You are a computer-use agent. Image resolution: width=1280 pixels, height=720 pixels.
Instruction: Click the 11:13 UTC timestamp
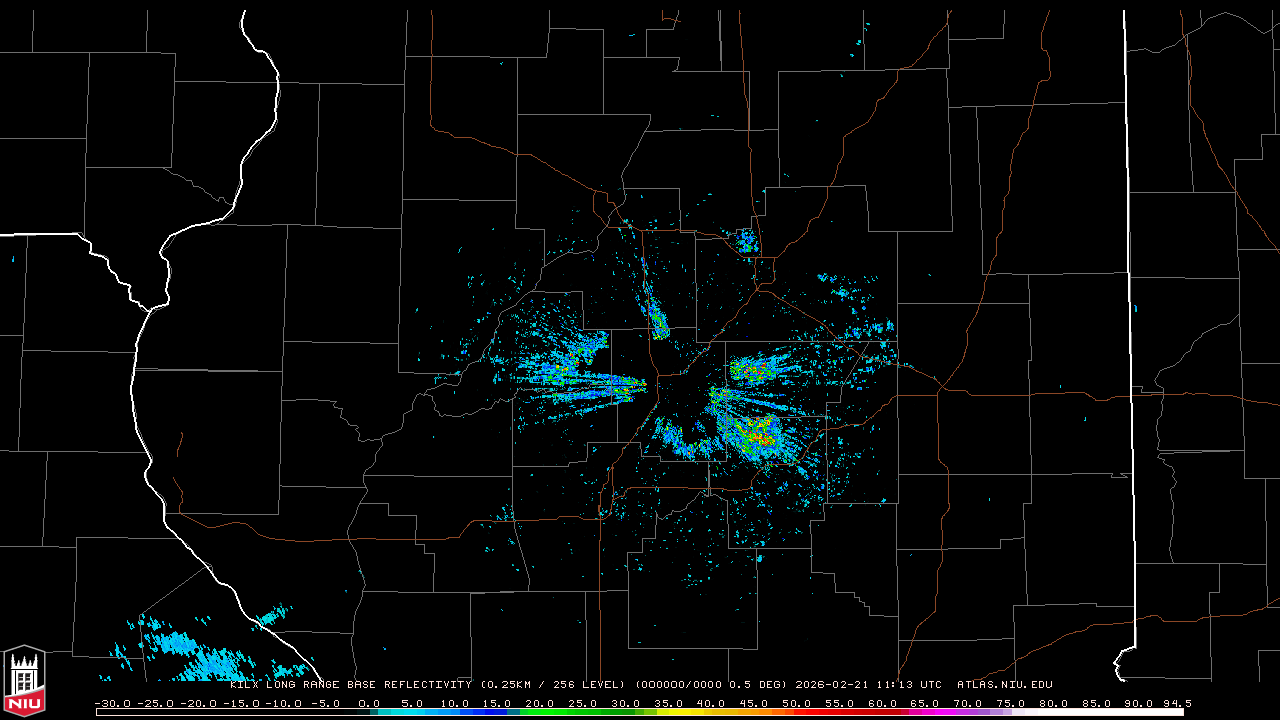pyautogui.click(x=911, y=685)
